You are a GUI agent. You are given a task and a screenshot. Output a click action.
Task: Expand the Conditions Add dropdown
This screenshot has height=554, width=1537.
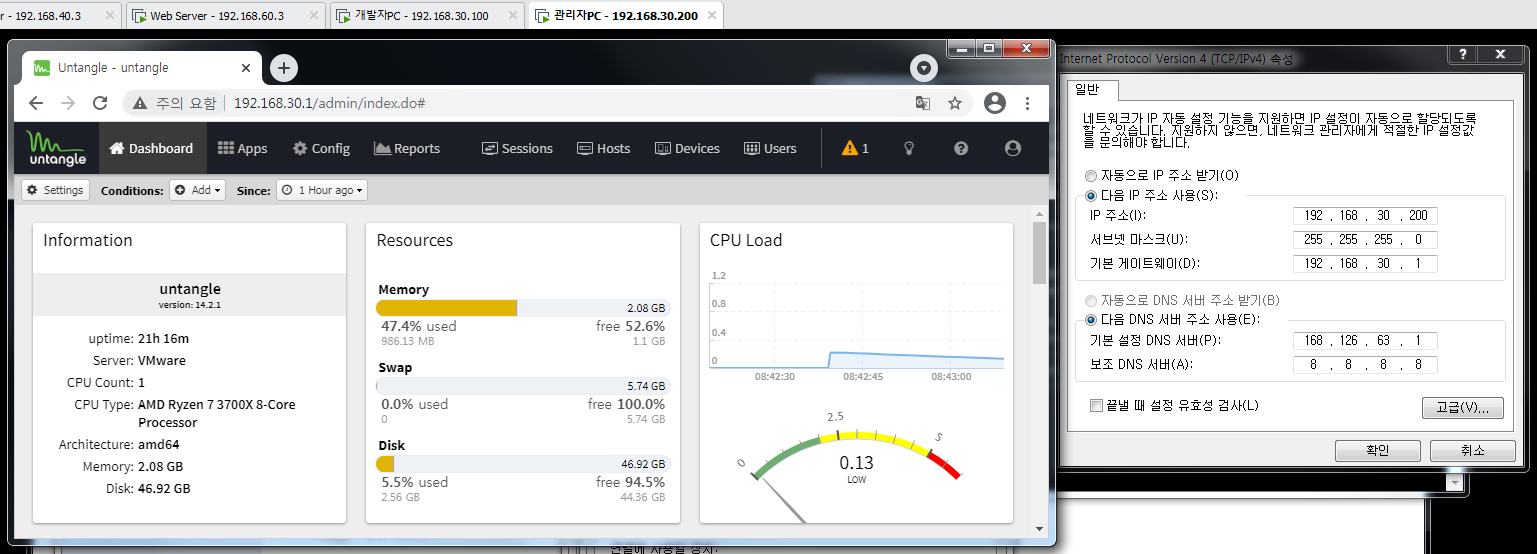(x=197, y=190)
